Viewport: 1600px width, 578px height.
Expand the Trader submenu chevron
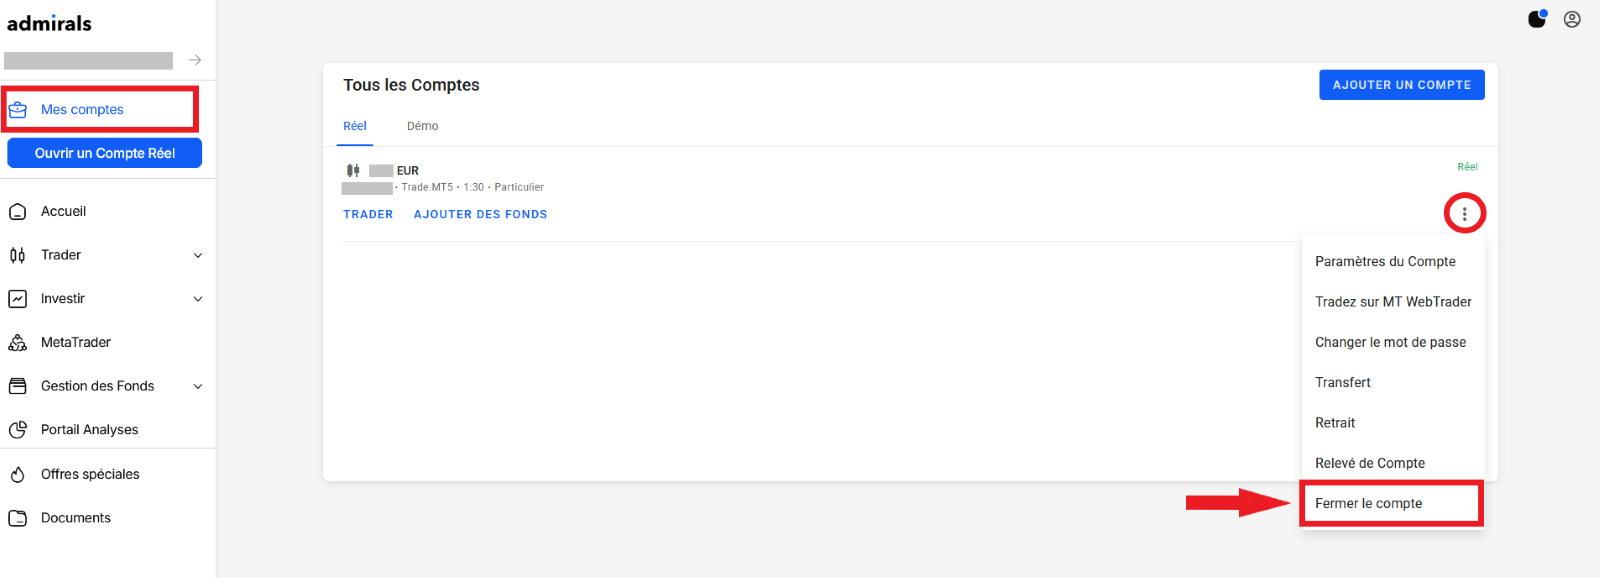198,255
